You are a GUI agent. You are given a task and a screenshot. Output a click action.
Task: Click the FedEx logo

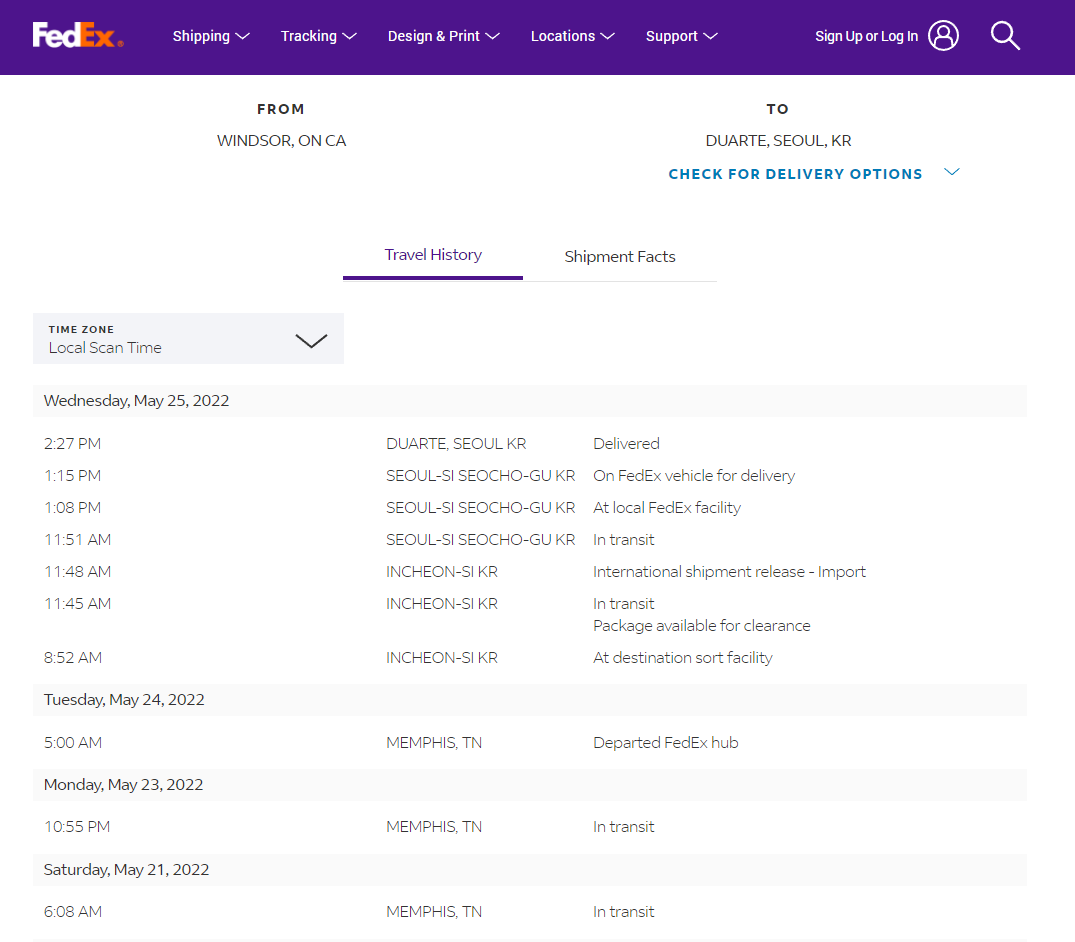[x=77, y=35]
